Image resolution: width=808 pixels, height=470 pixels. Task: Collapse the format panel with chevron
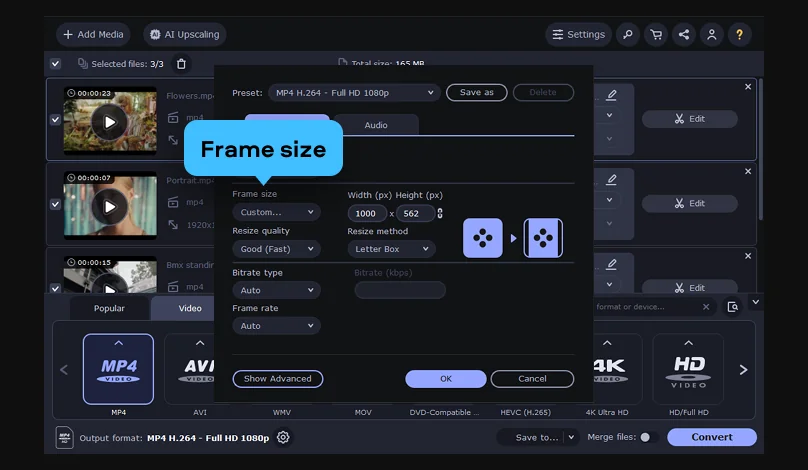755,302
